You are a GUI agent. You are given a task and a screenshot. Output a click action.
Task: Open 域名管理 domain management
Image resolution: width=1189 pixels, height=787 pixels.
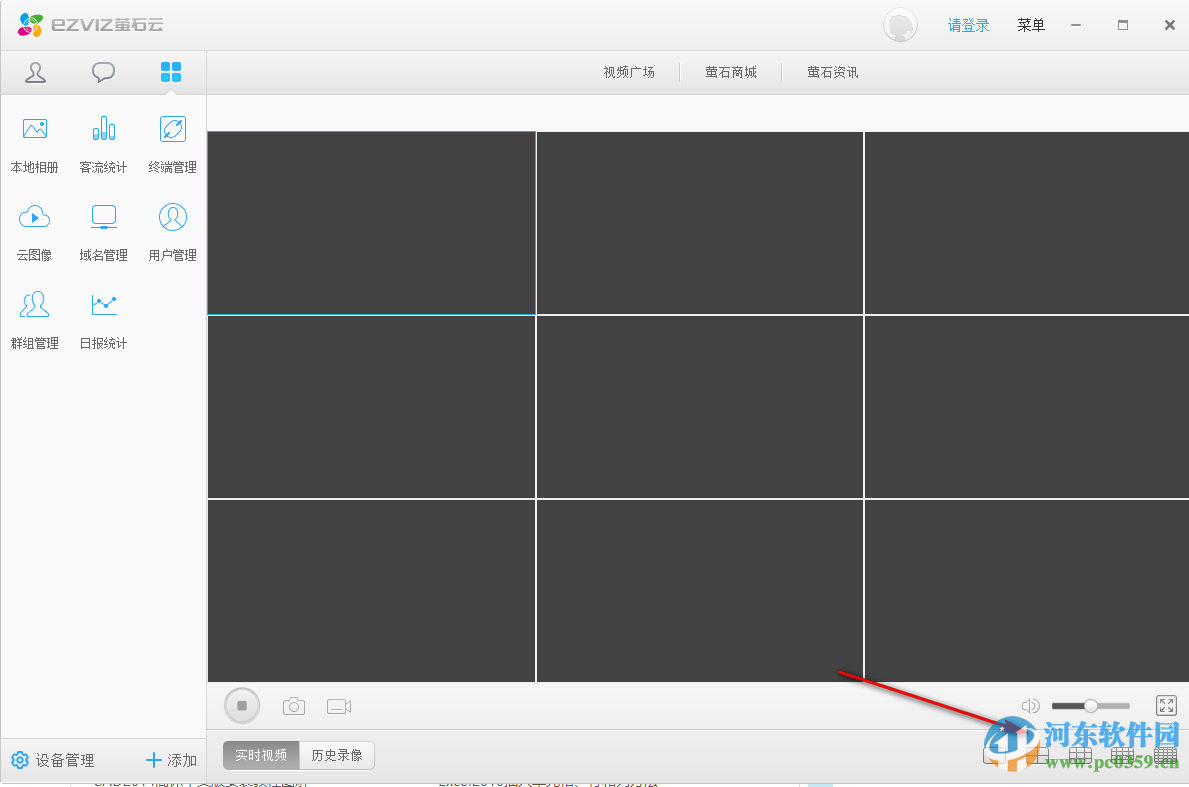103,232
